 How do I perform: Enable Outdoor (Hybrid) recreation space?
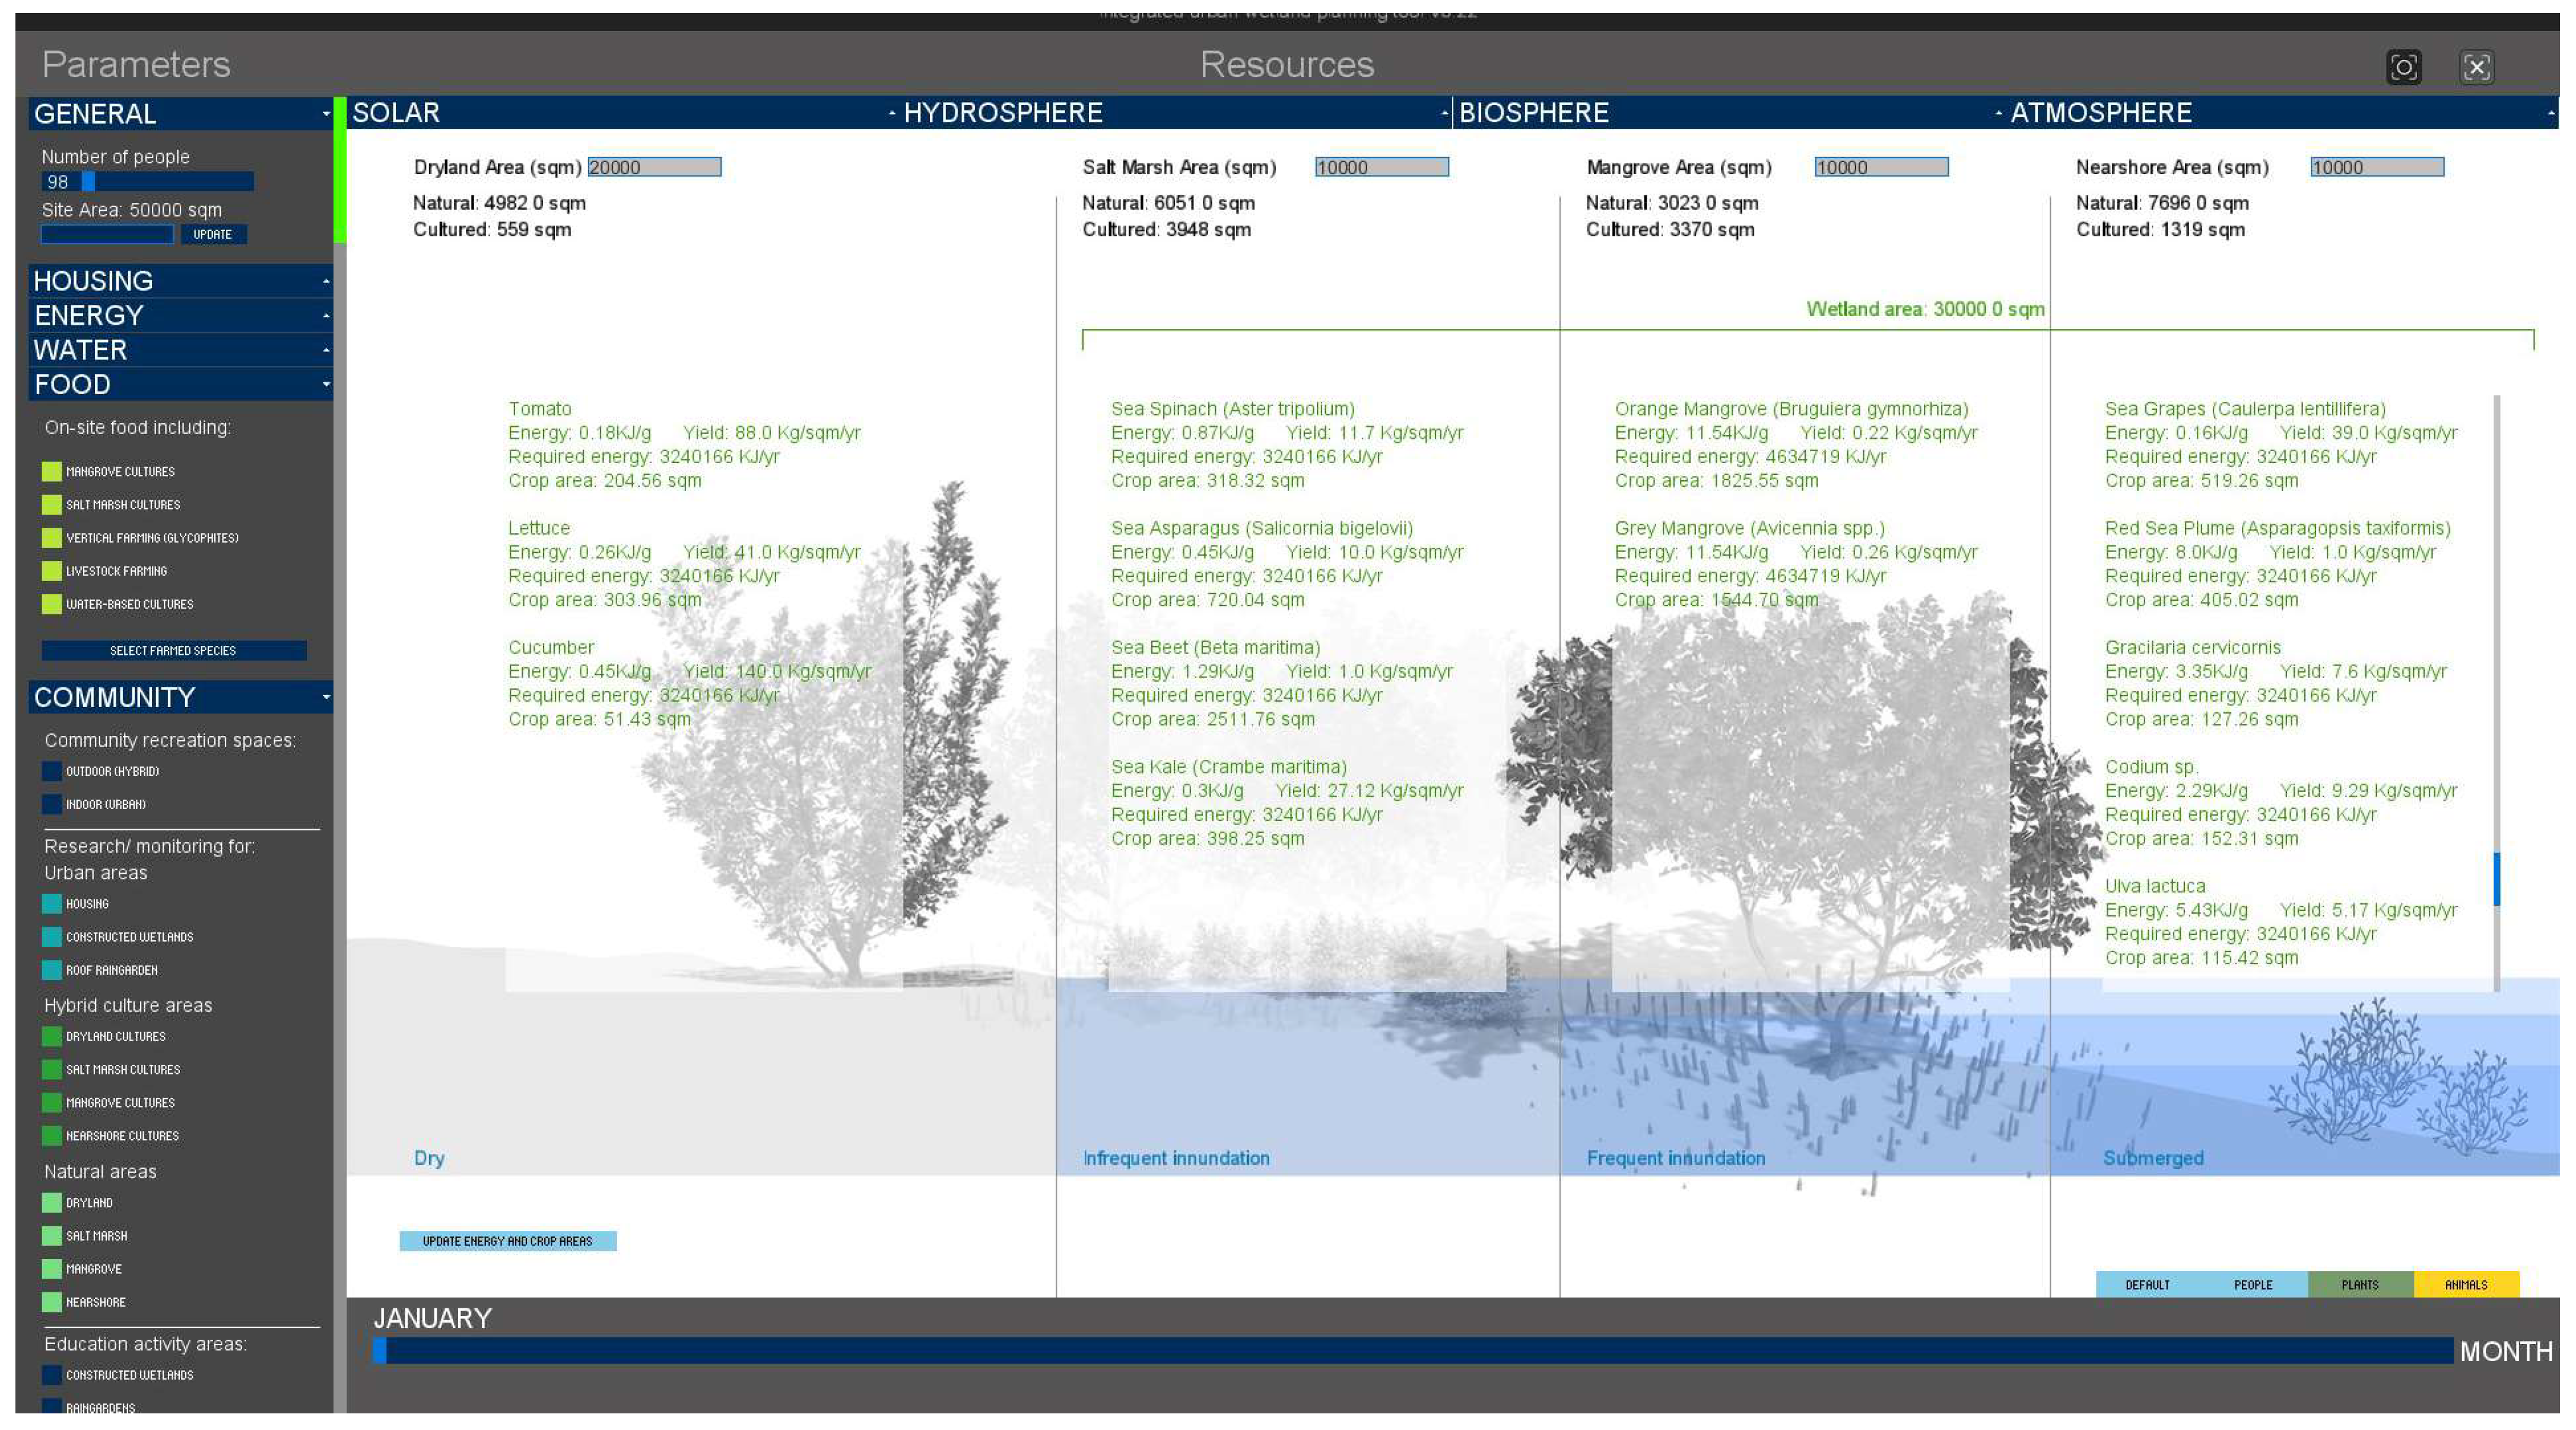click(52, 771)
